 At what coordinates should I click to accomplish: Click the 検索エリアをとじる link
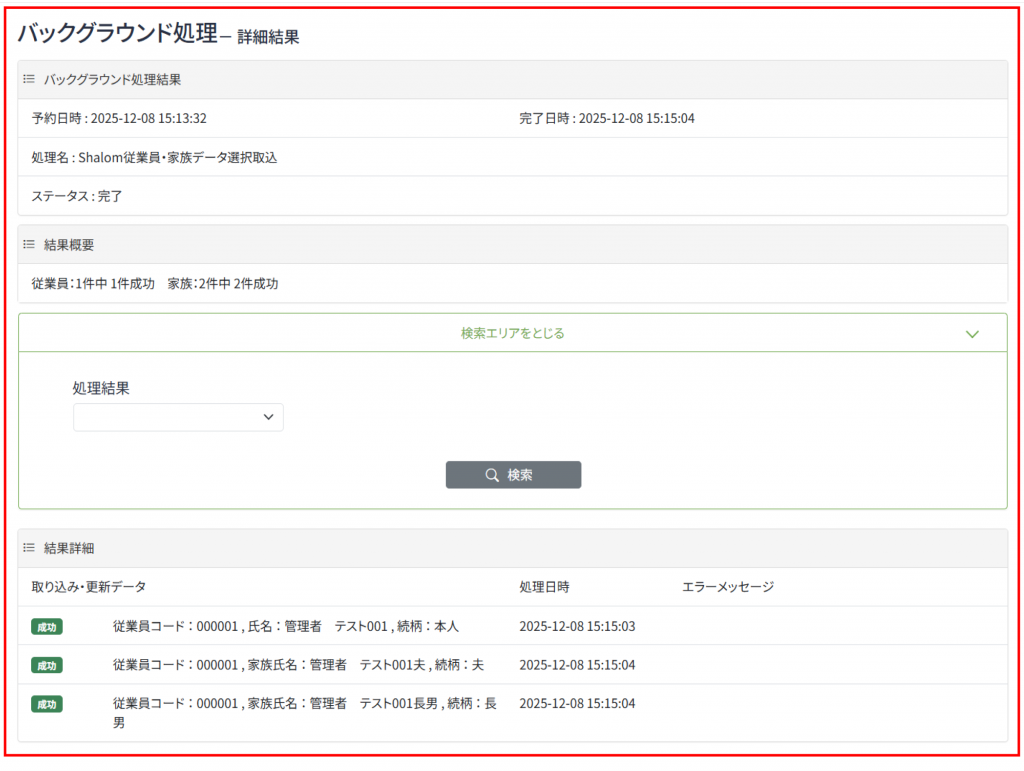point(512,334)
